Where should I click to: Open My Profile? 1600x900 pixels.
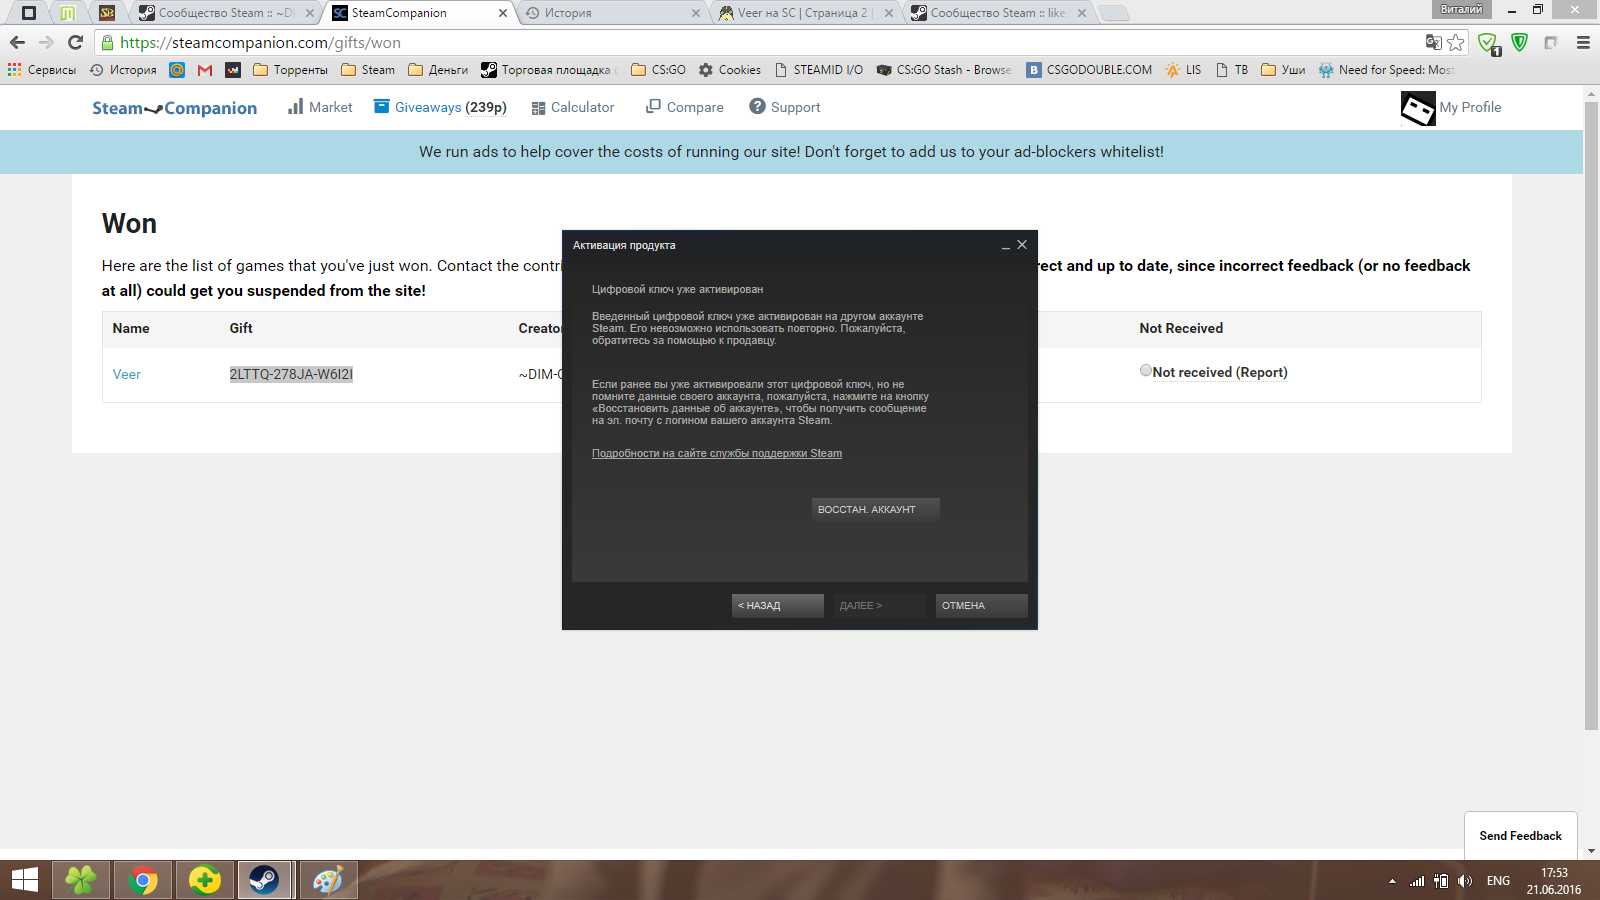[x=1470, y=107]
